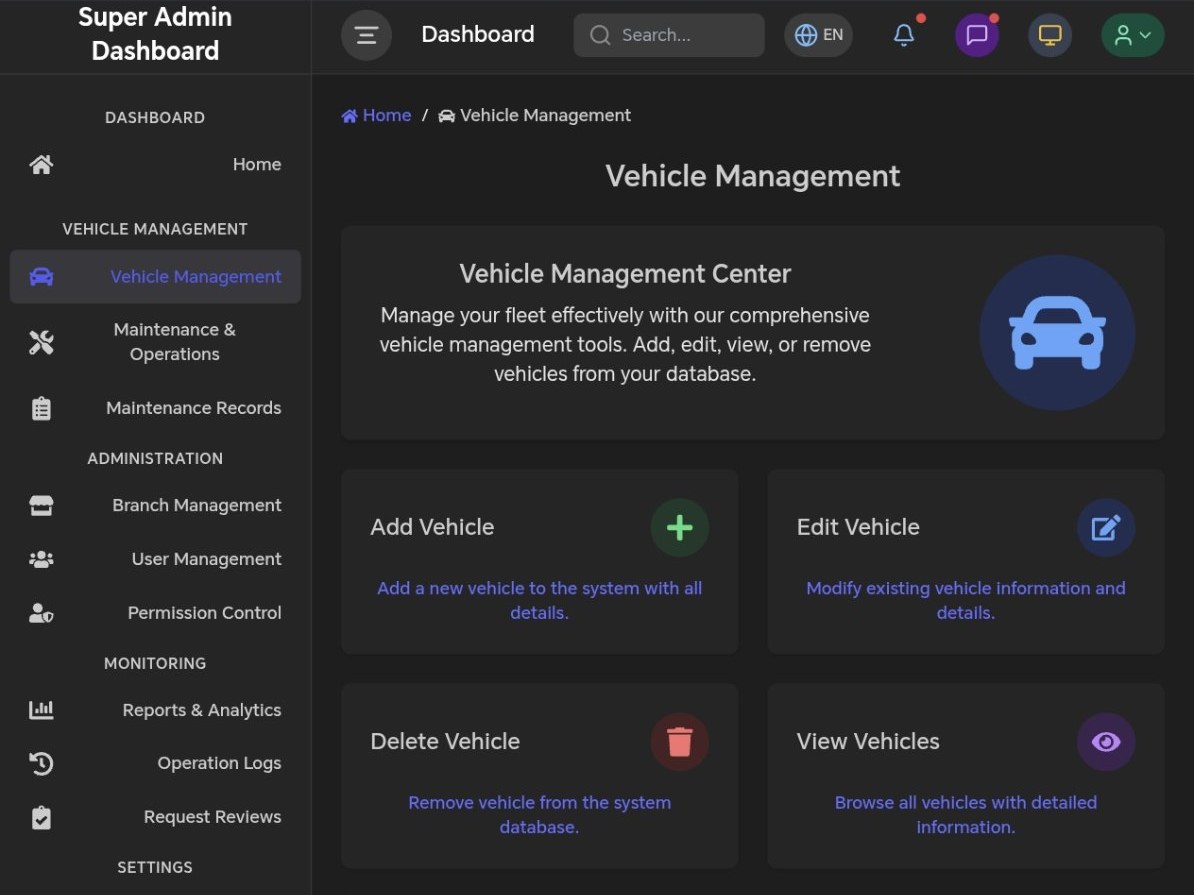Click the Delete Vehicle card title
Screen dimensions: 1194x895
445,741
